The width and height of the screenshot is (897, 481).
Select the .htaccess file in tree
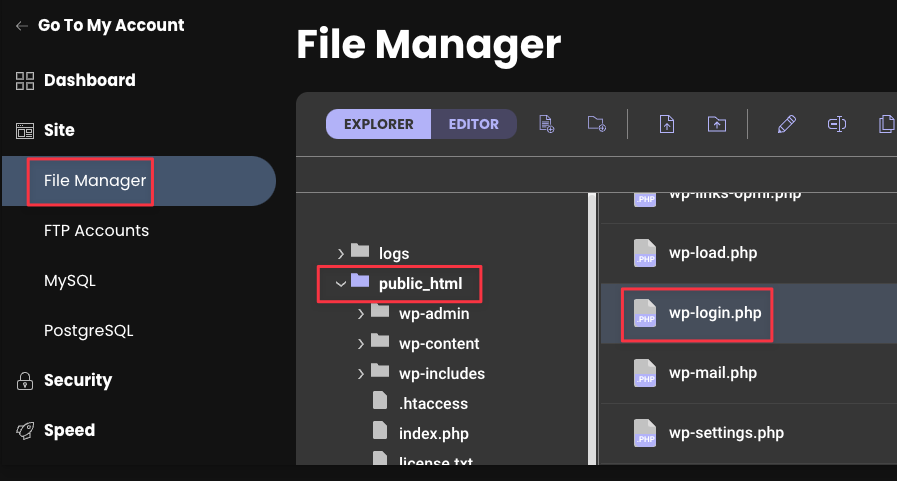coord(433,404)
